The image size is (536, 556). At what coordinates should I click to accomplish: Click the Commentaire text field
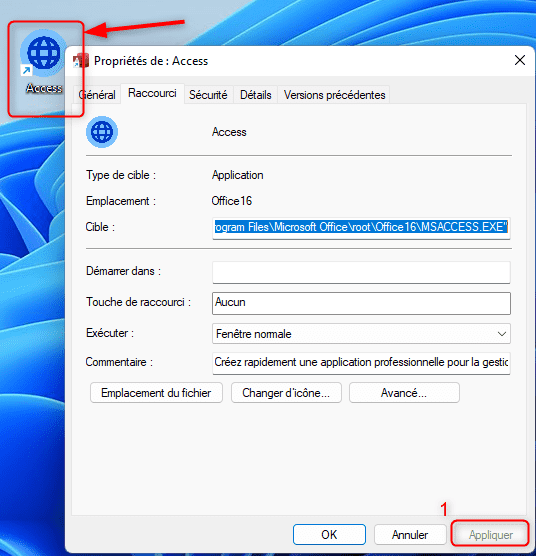(361, 363)
